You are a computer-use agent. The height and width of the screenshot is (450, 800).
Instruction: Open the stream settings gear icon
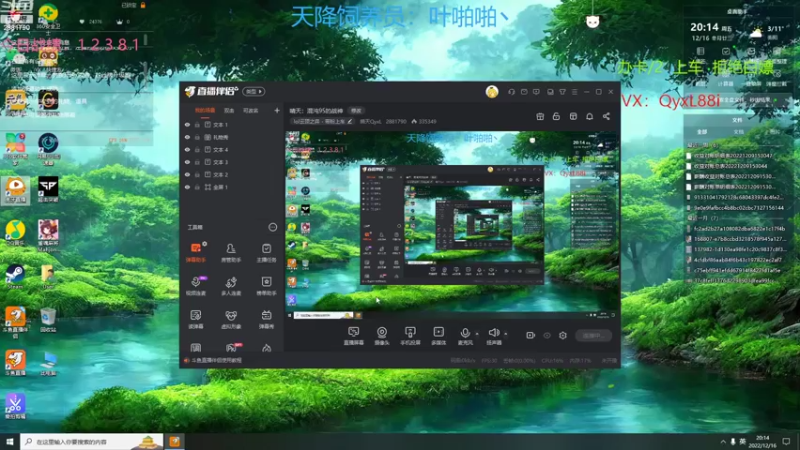coord(563,335)
